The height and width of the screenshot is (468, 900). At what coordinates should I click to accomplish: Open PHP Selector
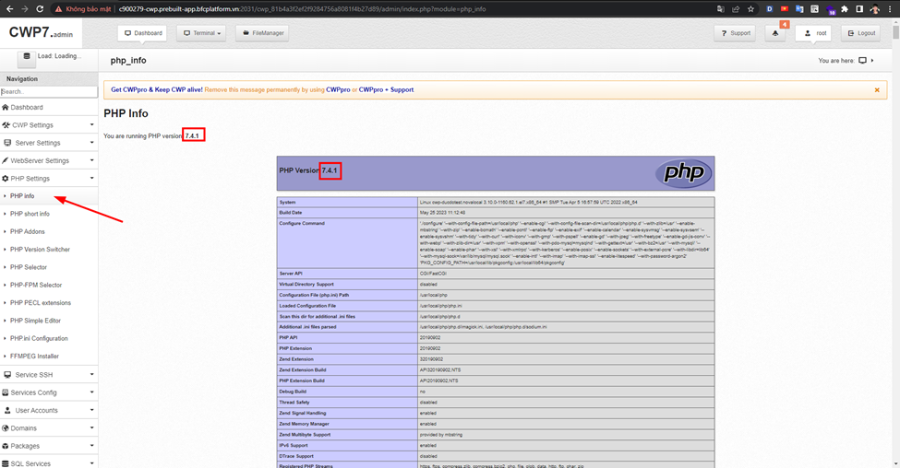(28, 268)
